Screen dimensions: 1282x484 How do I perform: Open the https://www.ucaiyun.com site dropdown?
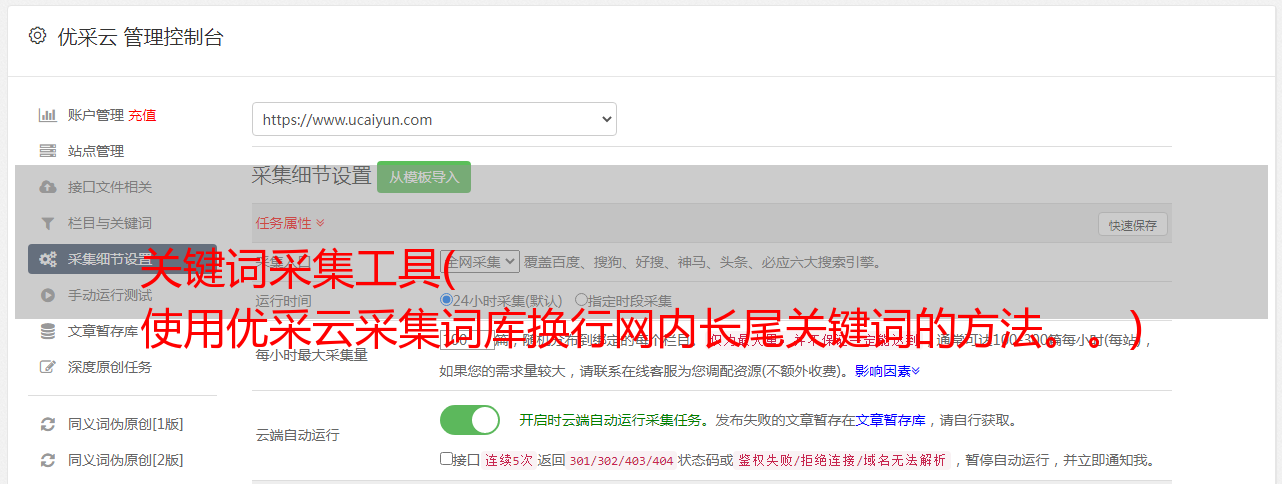[434, 119]
